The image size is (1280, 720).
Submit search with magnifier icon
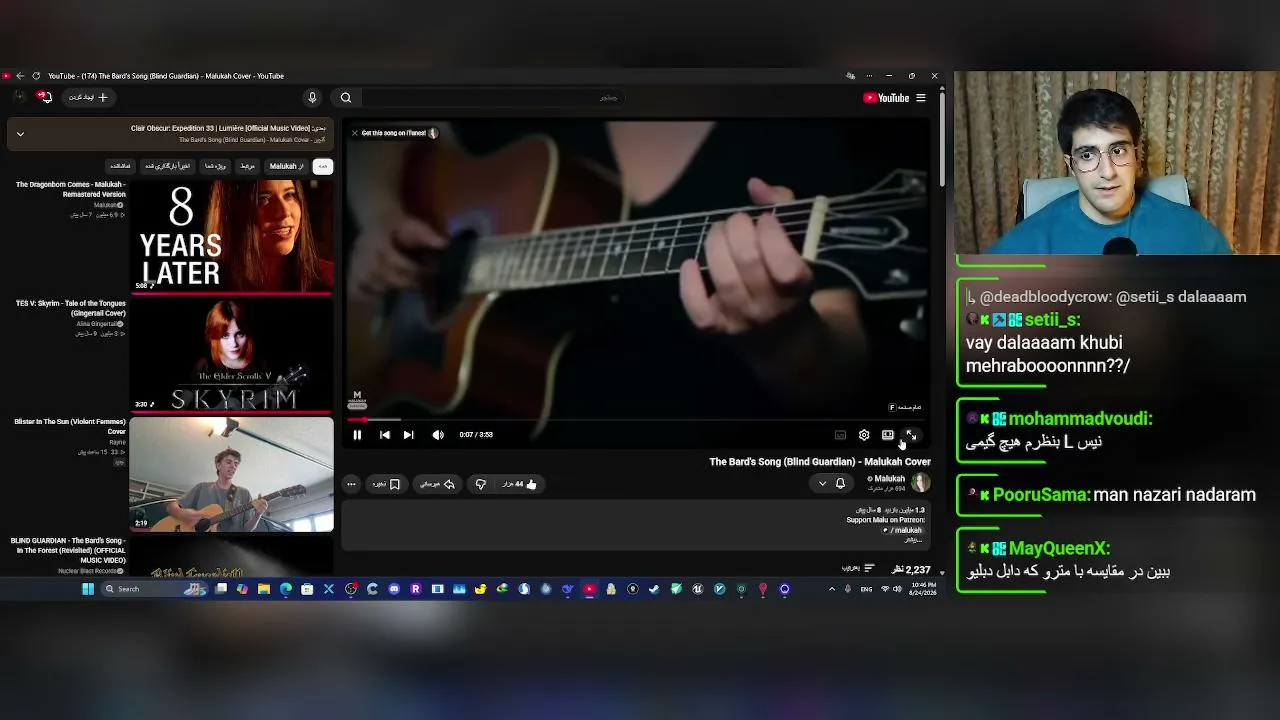click(346, 98)
